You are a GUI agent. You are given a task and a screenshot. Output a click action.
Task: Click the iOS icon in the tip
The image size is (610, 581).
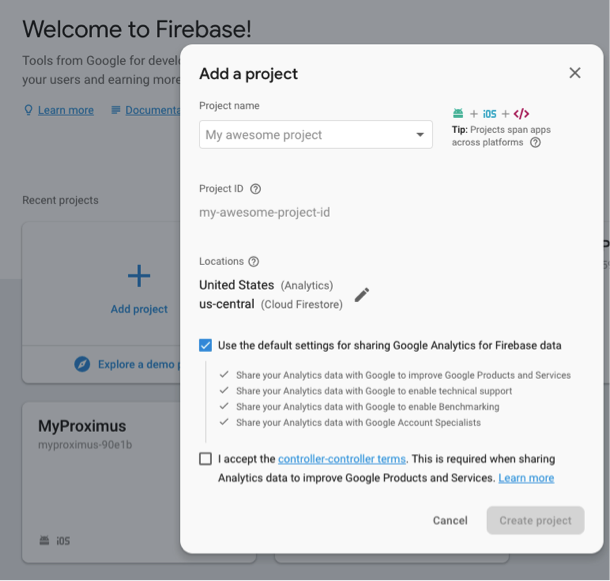tap(489, 114)
